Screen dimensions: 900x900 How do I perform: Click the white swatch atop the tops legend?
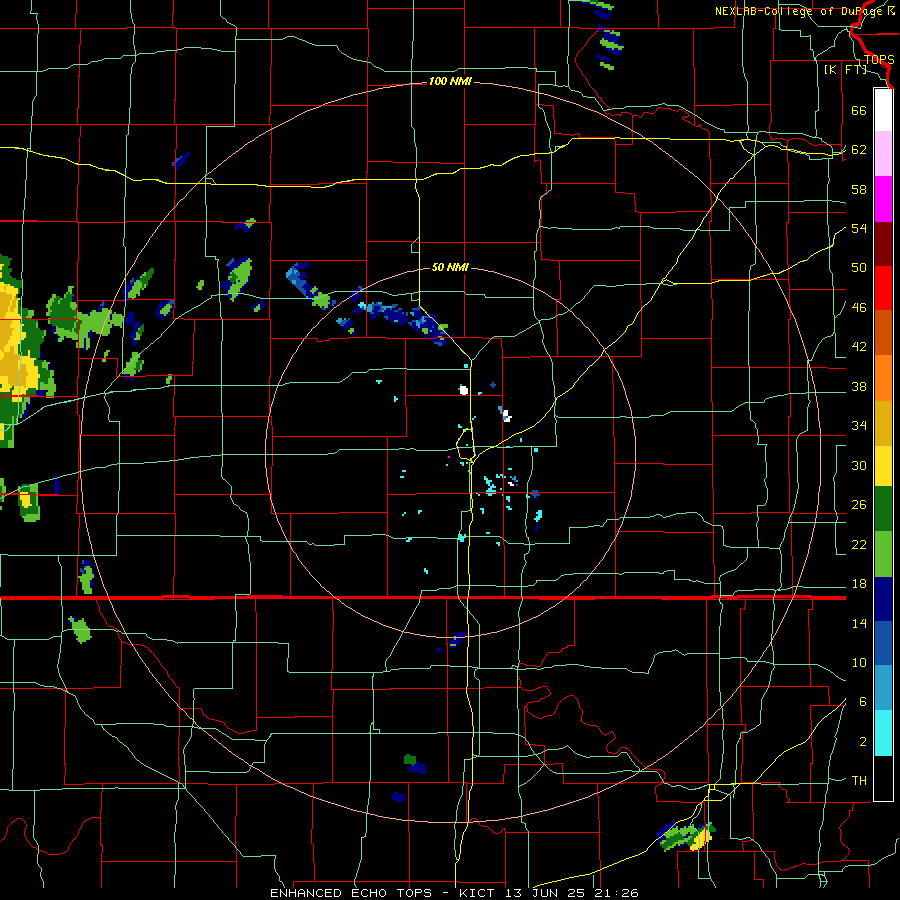click(883, 110)
